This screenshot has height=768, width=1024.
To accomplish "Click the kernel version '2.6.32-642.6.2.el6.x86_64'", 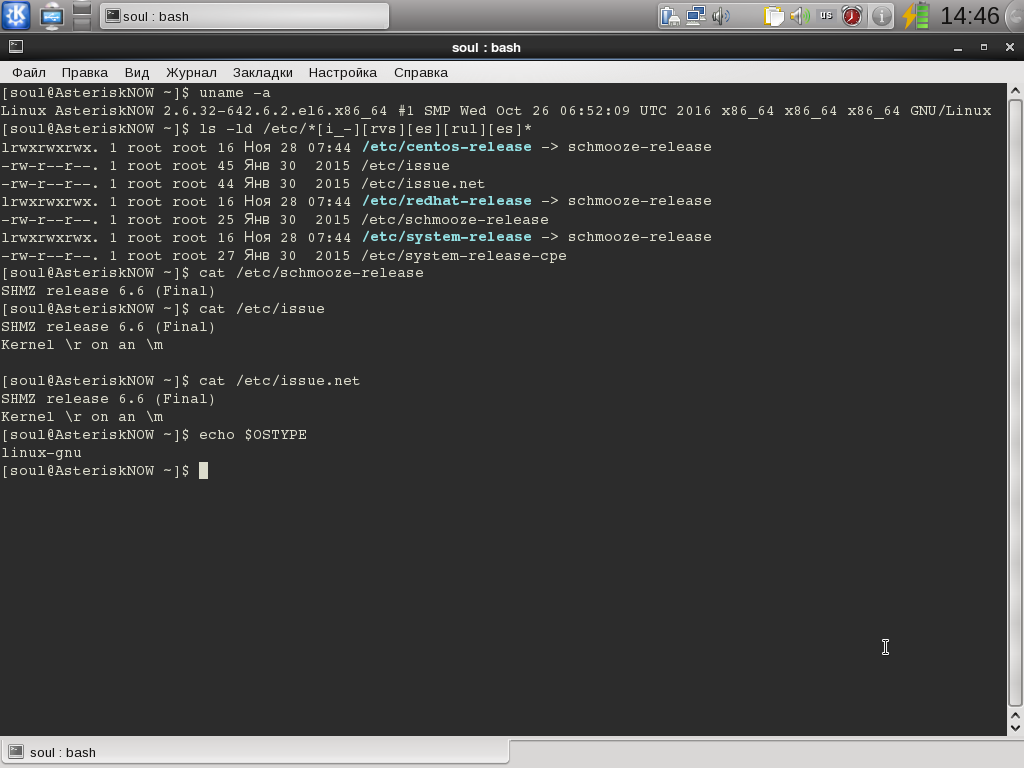I will click(x=275, y=111).
